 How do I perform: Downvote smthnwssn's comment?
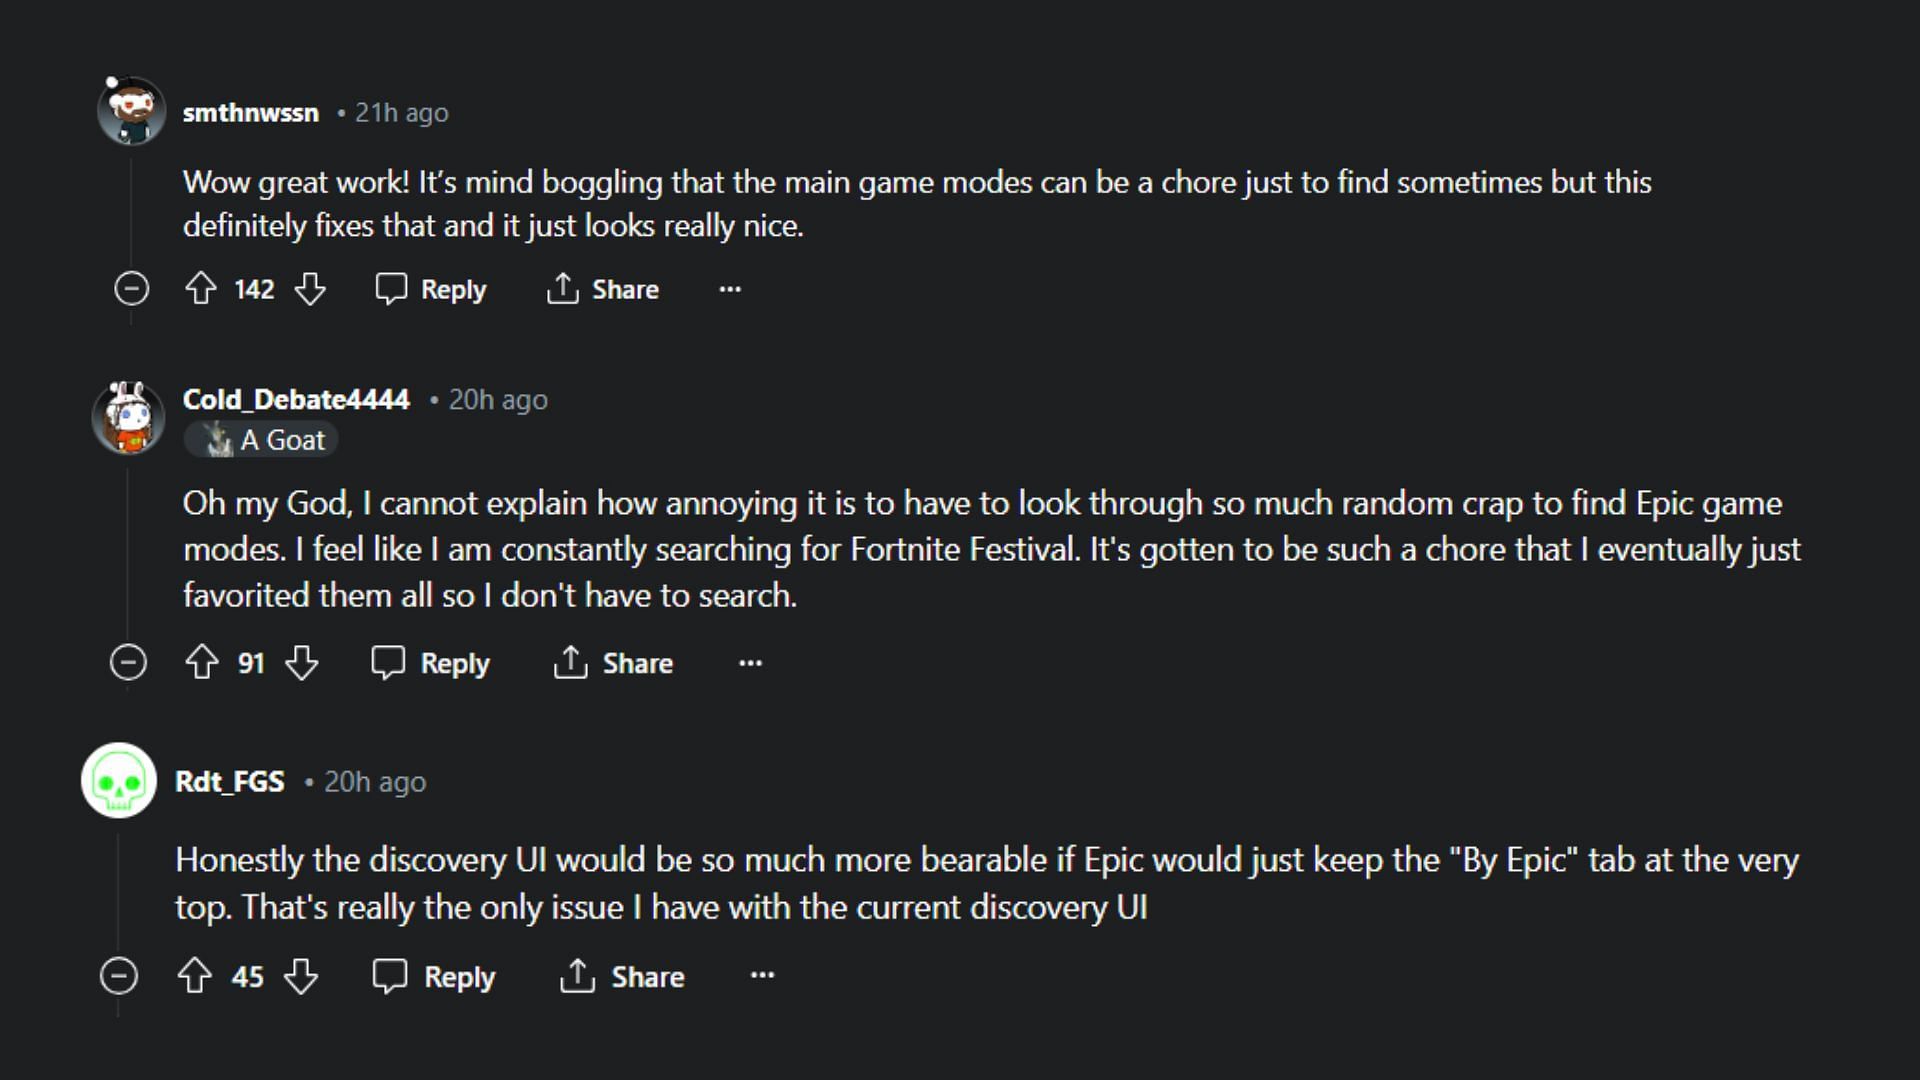coord(310,289)
